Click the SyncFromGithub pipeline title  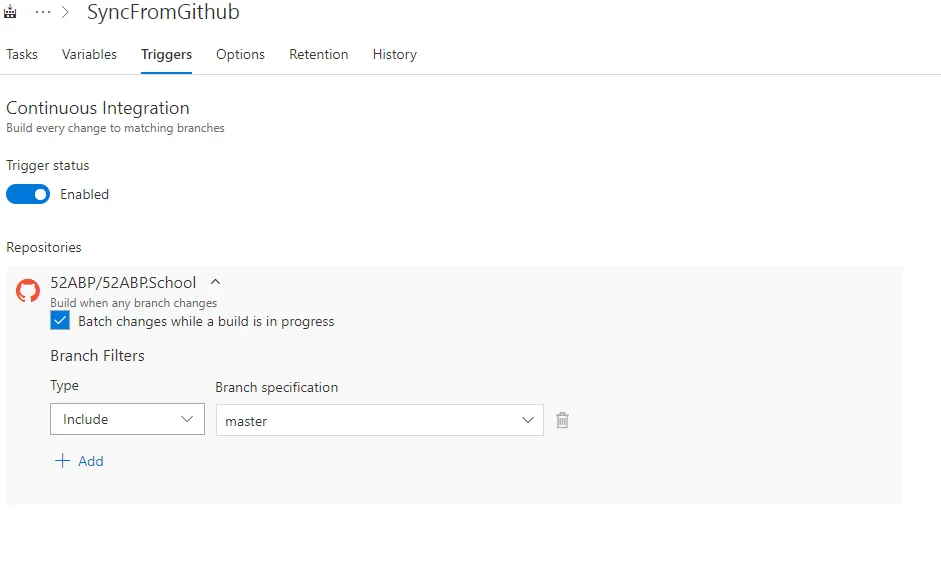163,12
